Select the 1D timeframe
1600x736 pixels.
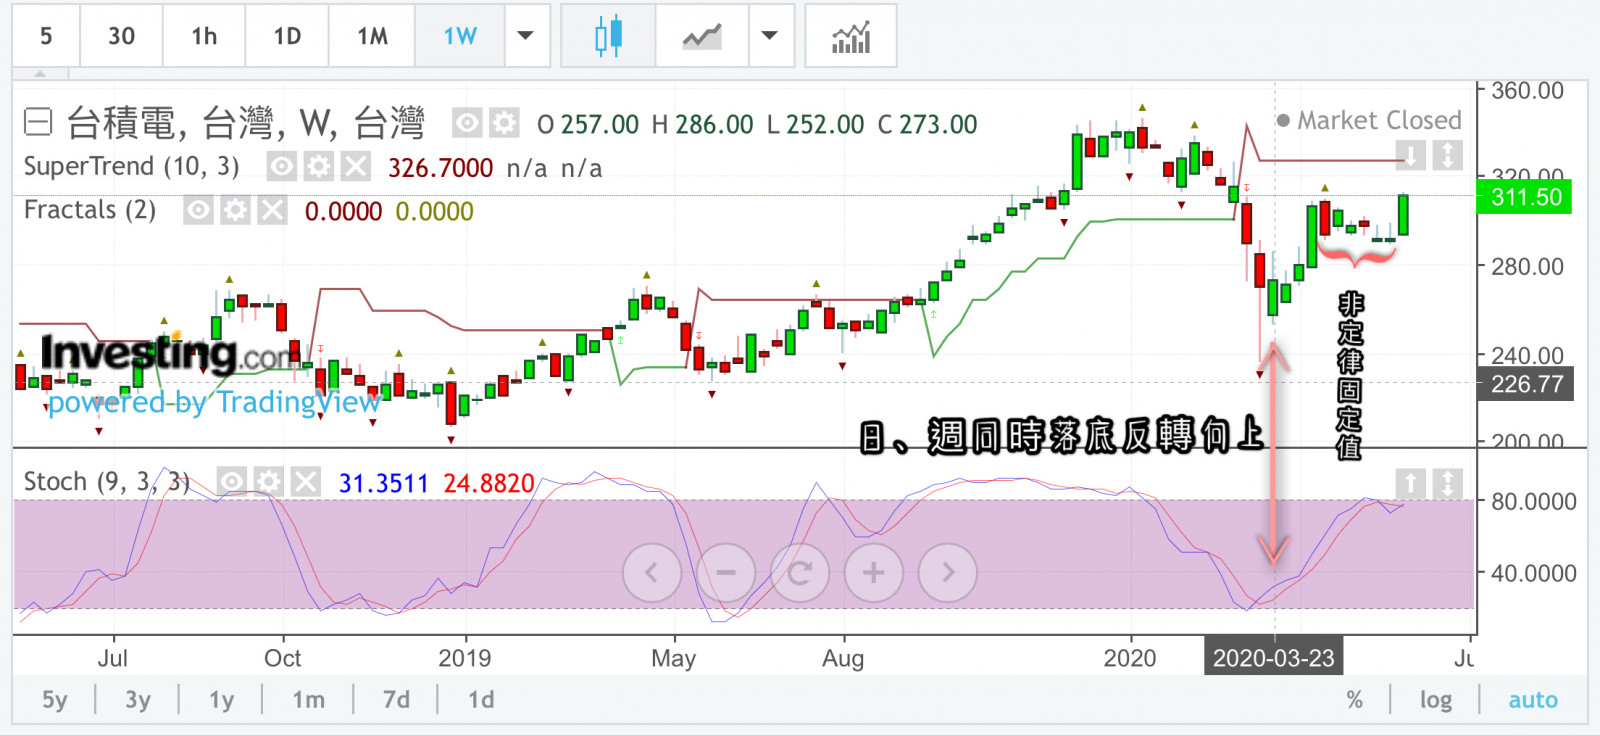(287, 36)
